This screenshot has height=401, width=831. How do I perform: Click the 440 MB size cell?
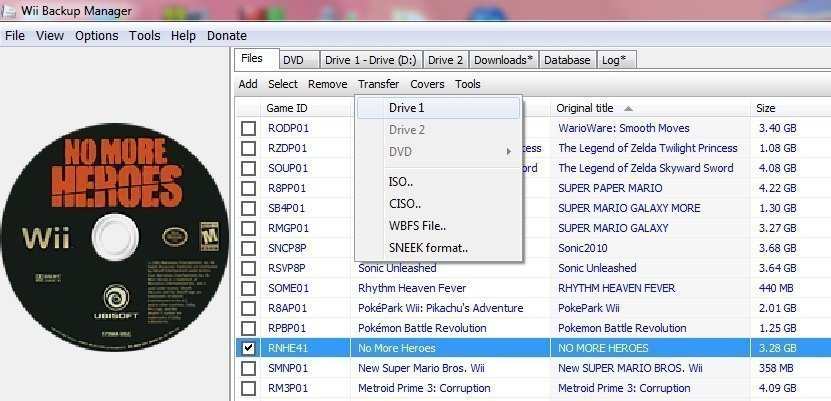tap(776, 288)
